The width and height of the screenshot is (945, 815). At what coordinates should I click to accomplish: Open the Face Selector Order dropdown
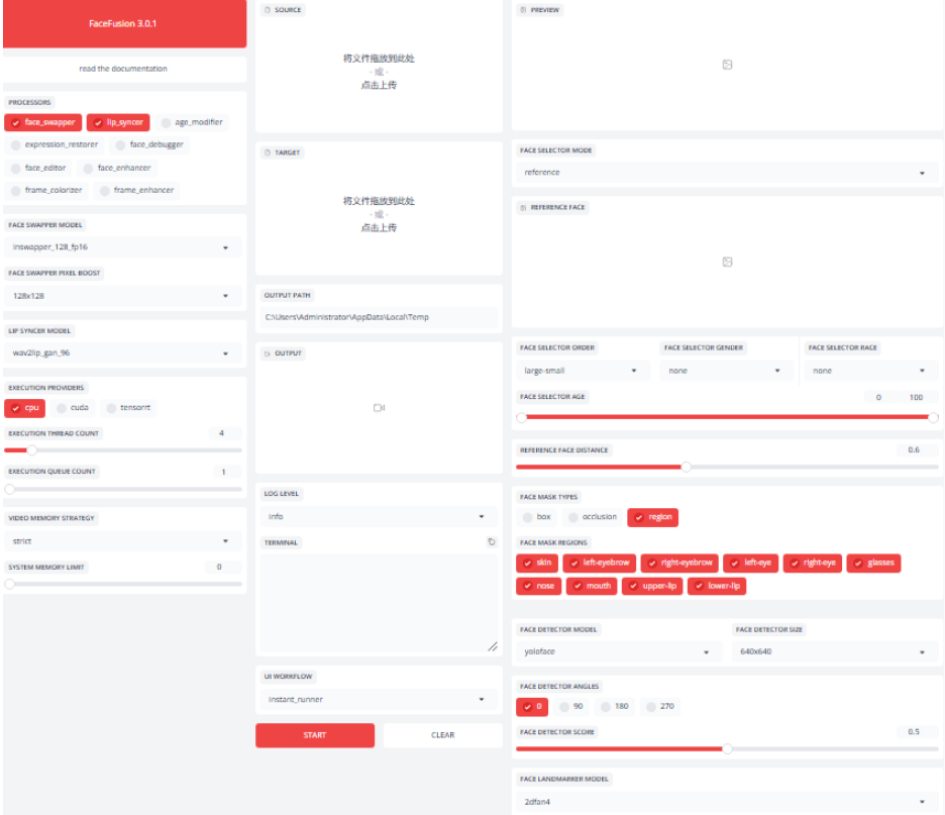tap(583, 371)
